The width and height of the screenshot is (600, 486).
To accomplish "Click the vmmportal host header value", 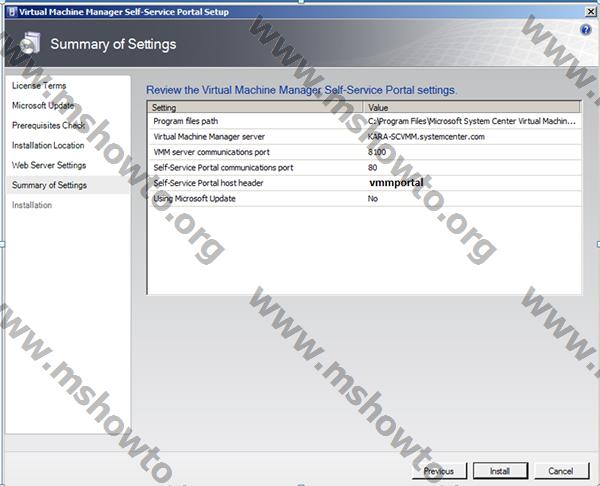I will coord(396,183).
